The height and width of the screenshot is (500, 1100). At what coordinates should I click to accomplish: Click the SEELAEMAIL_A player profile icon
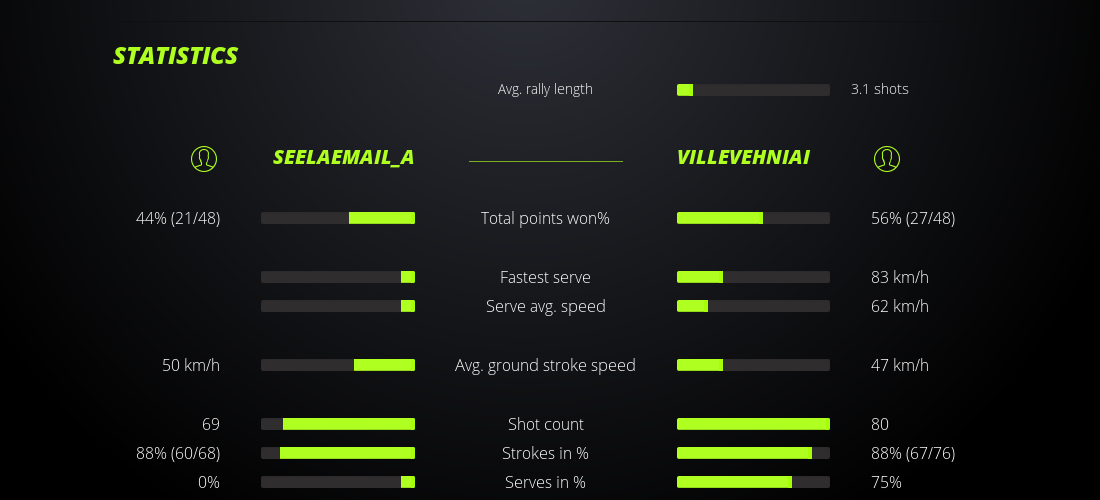(x=204, y=158)
